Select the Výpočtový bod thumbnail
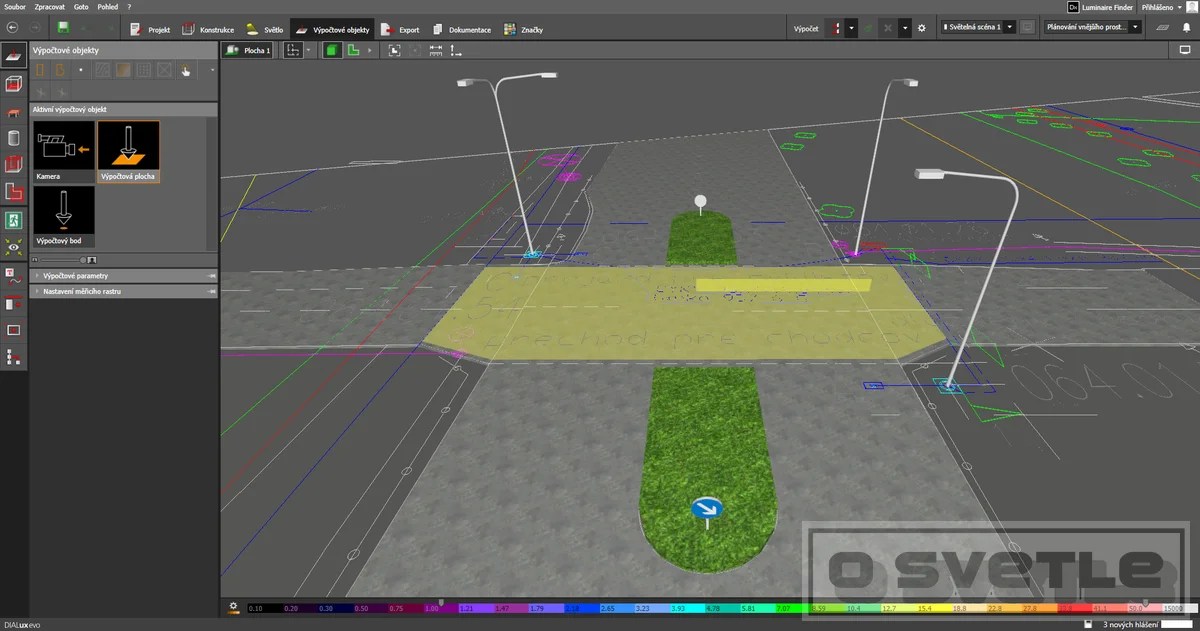This screenshot has width=1200, height=631. (x=64, y=216)
